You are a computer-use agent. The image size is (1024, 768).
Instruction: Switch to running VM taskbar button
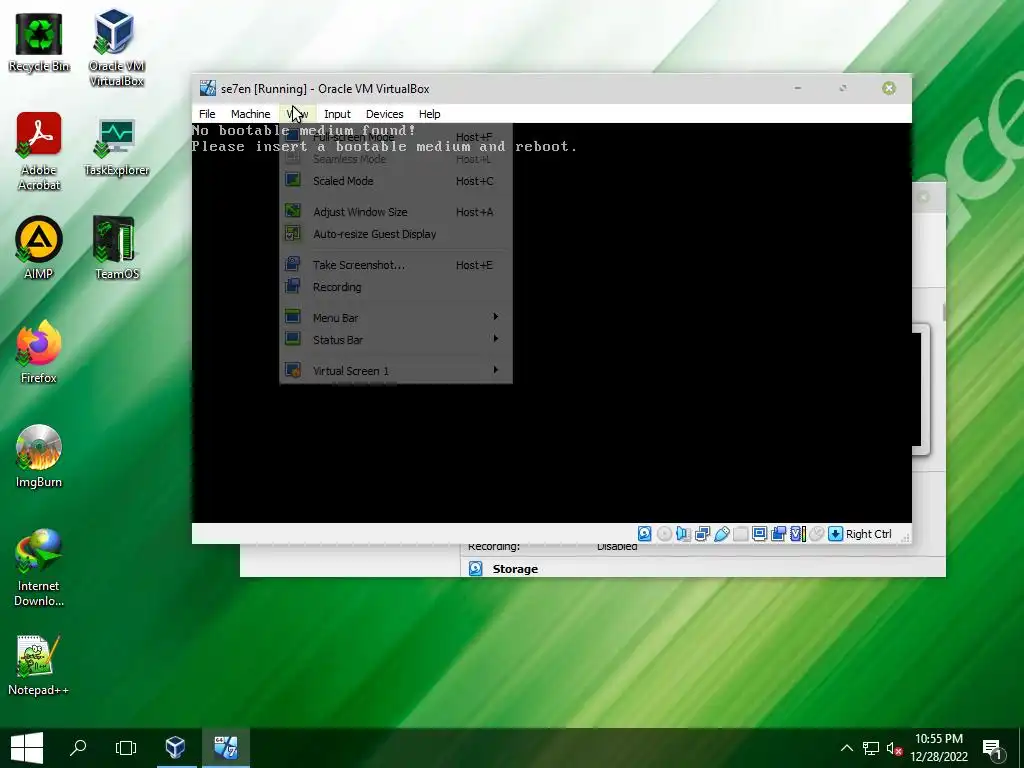(x=226, y=748)
